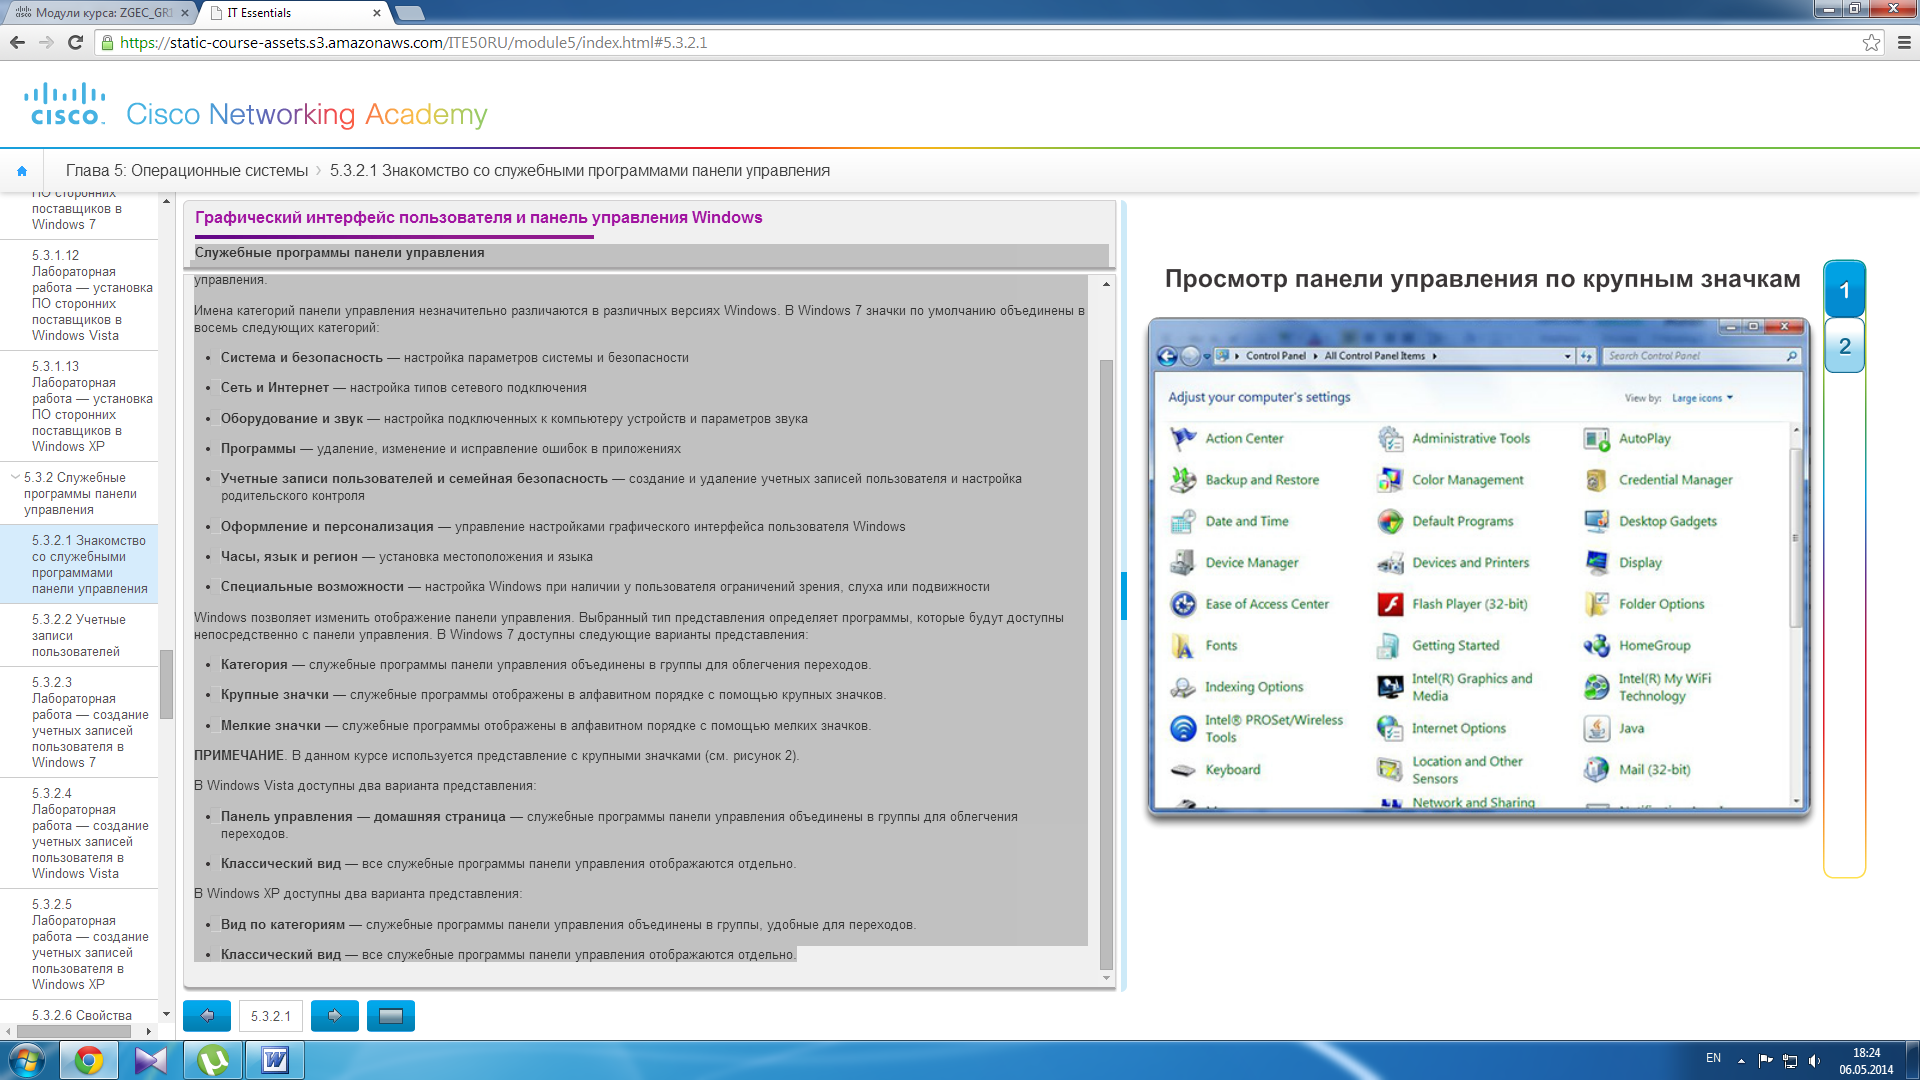
Task: Bookmark this page with star icon
Action: tap(1871, 42)
